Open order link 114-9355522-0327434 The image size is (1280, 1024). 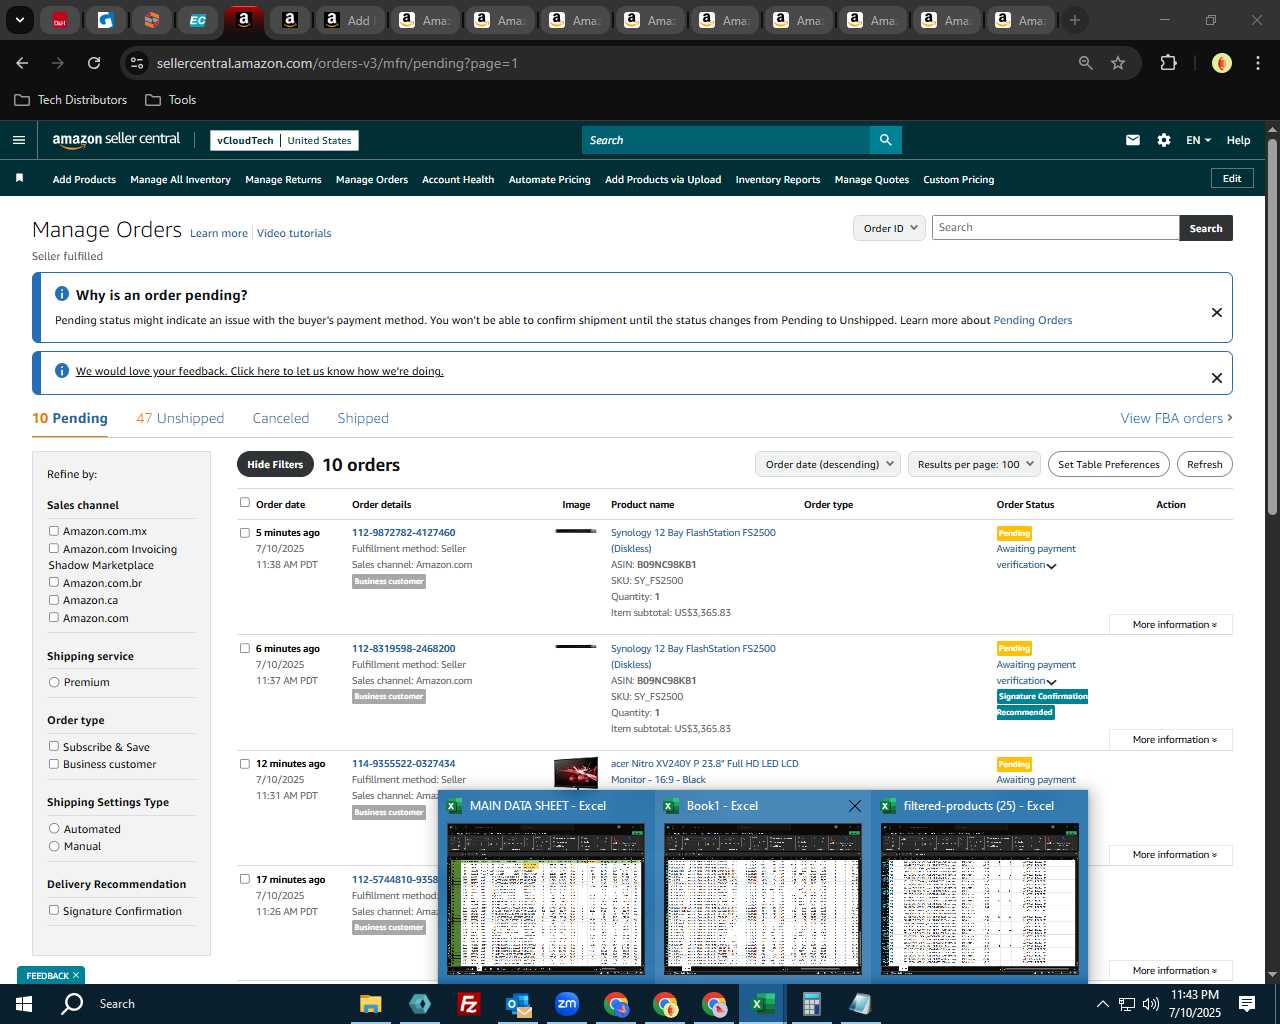pyautogui.click(x=403, y=763)
